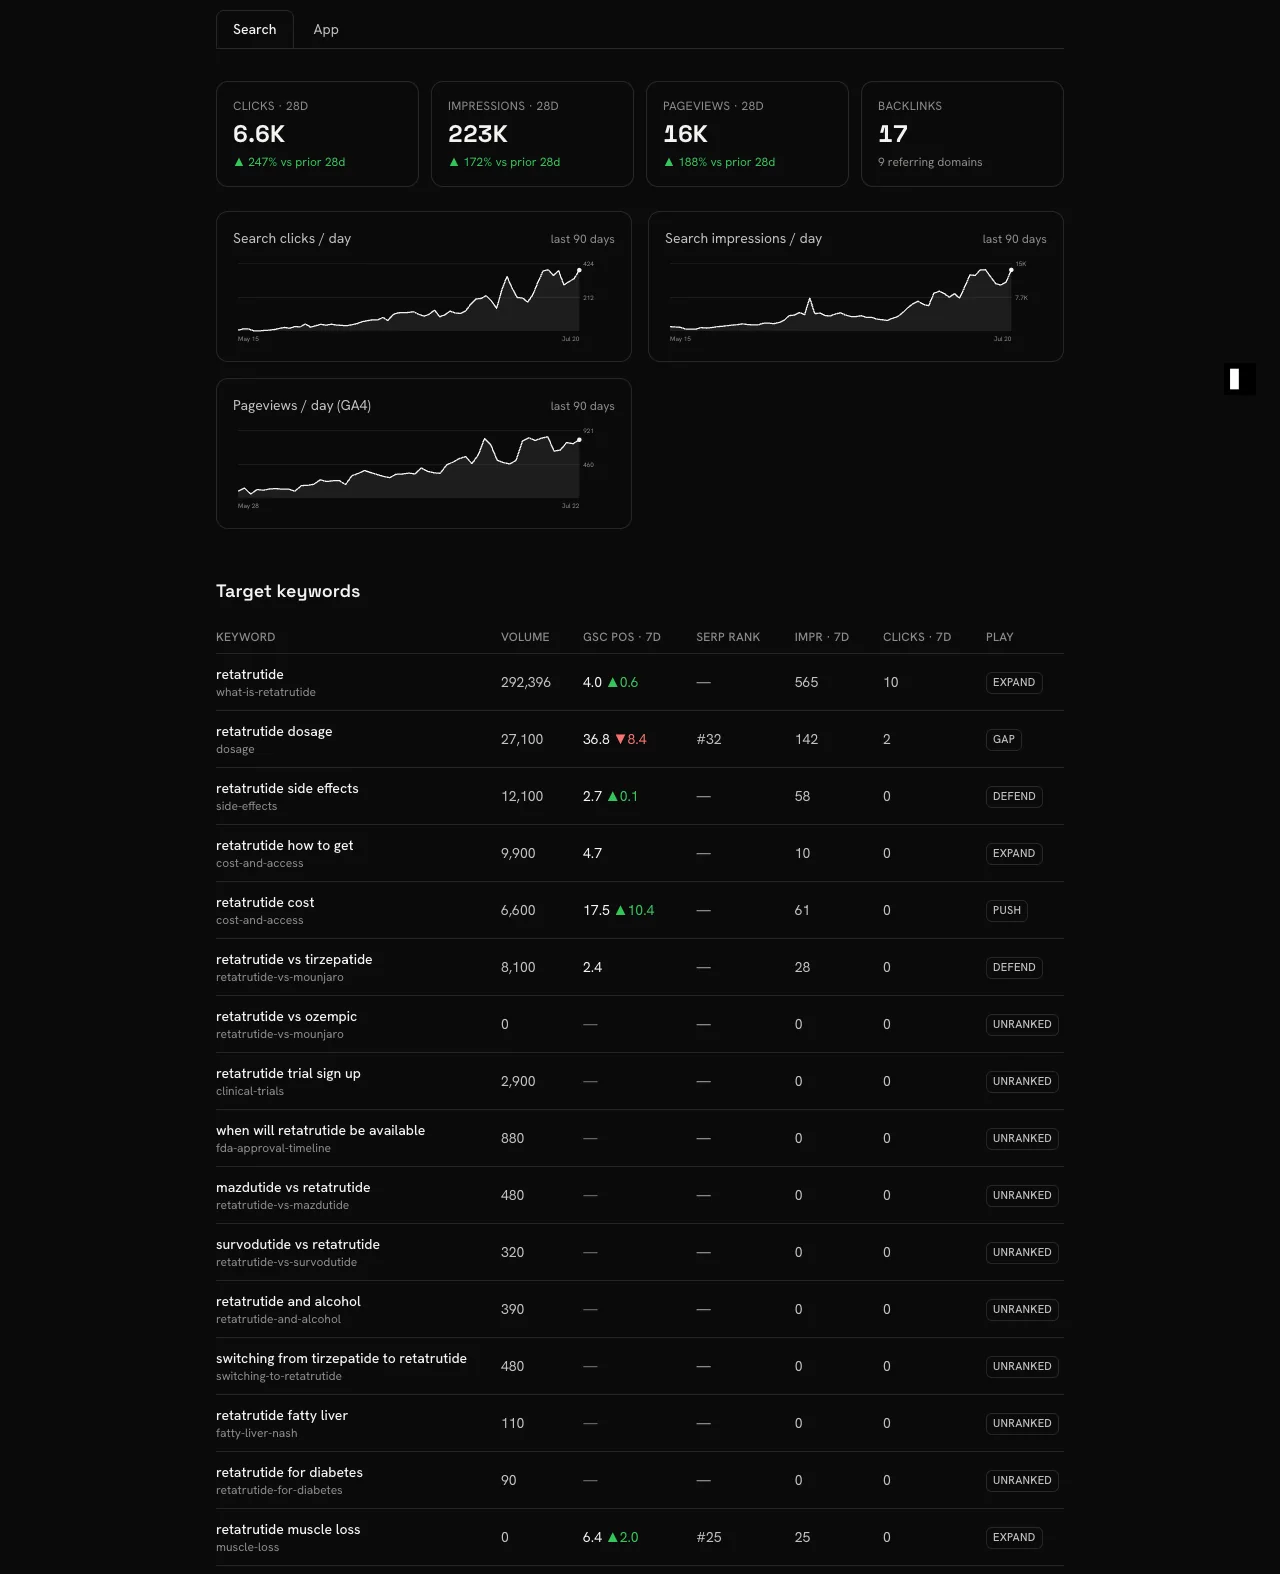
Task: Click the GAP badge for retatrutide dosage
Action: pyautogui.click(x=1004, y=740)
